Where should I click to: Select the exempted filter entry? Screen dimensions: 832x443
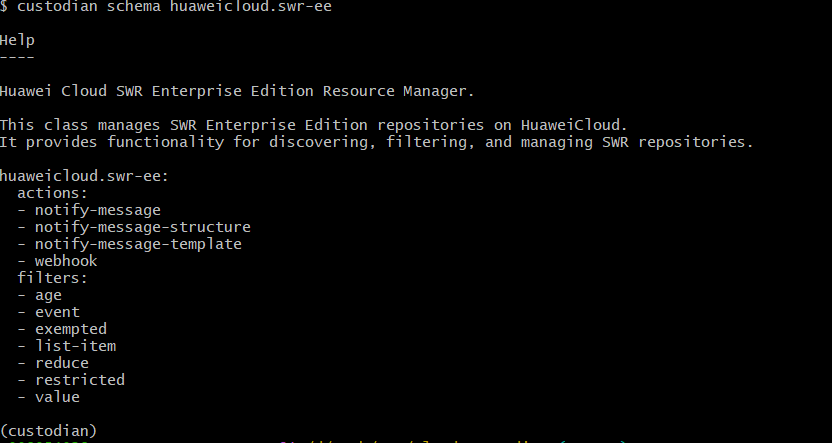click(70, 329)
